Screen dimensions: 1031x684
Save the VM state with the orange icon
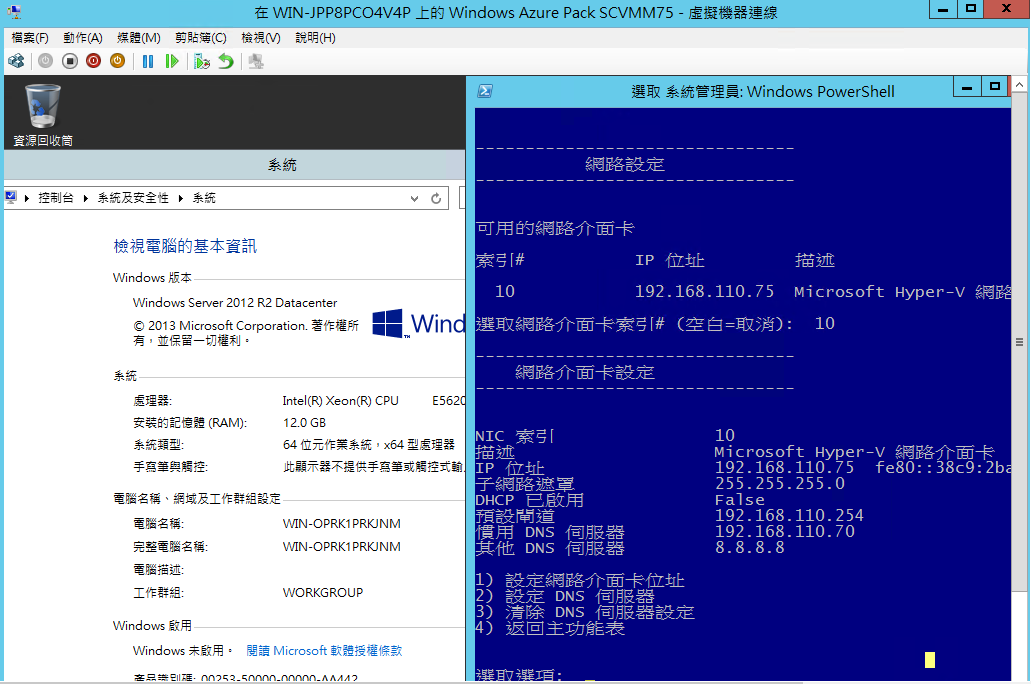[118, 61]
